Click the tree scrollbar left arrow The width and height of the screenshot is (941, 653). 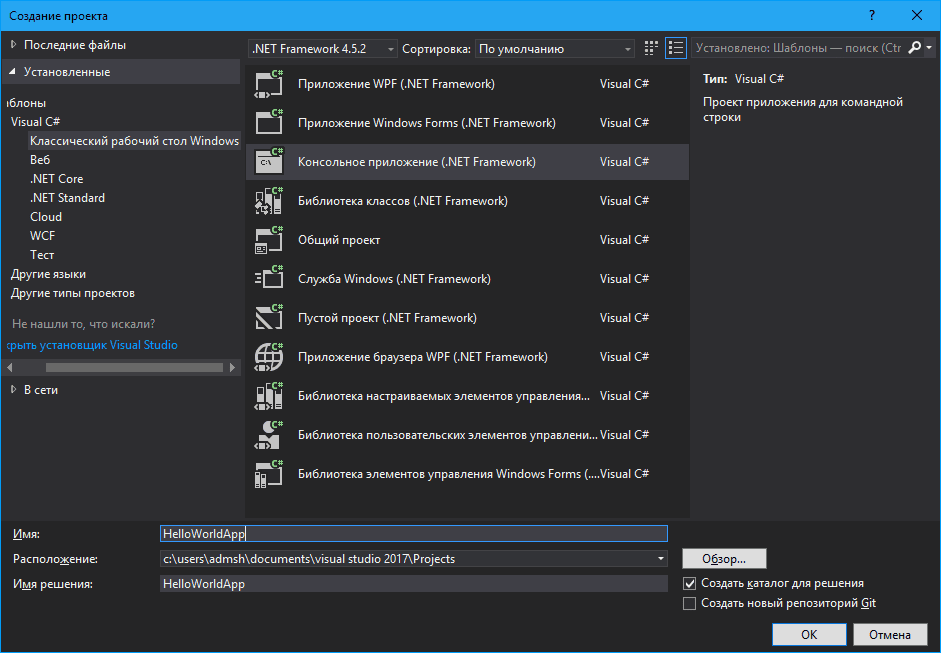10,367
